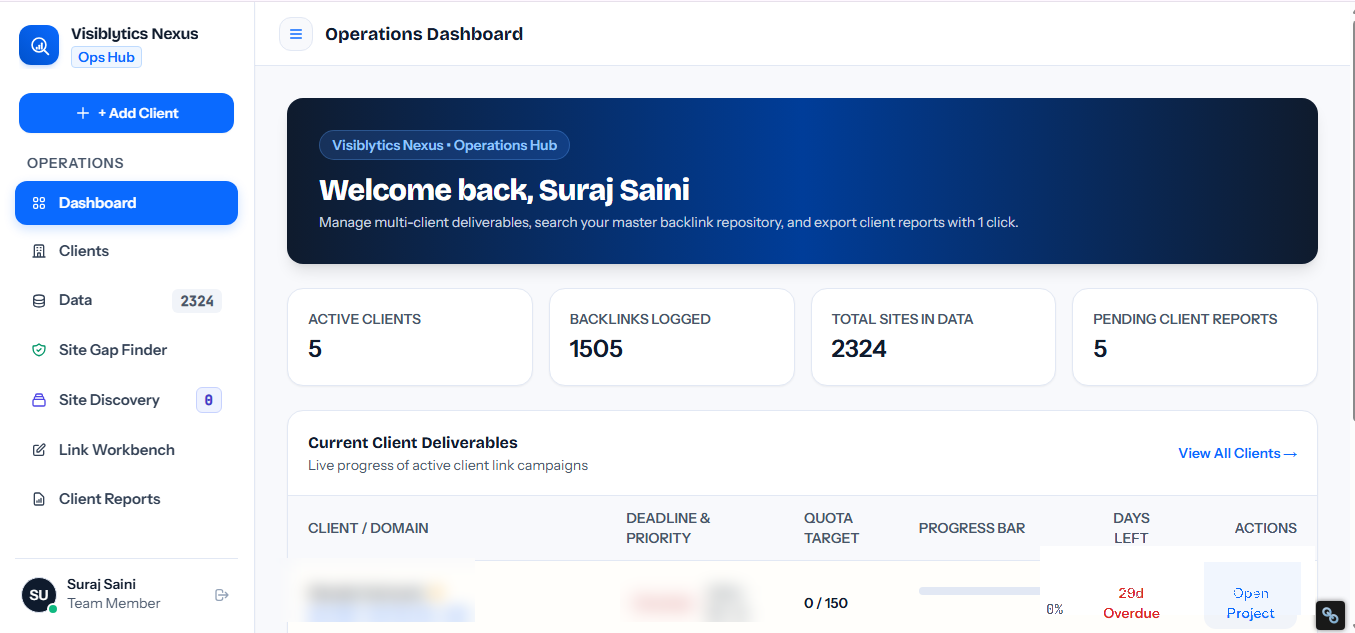Click the Visiblytics Nexus logo icon
The height and width of the screenshot is (633, 1355).
(39, 45)
